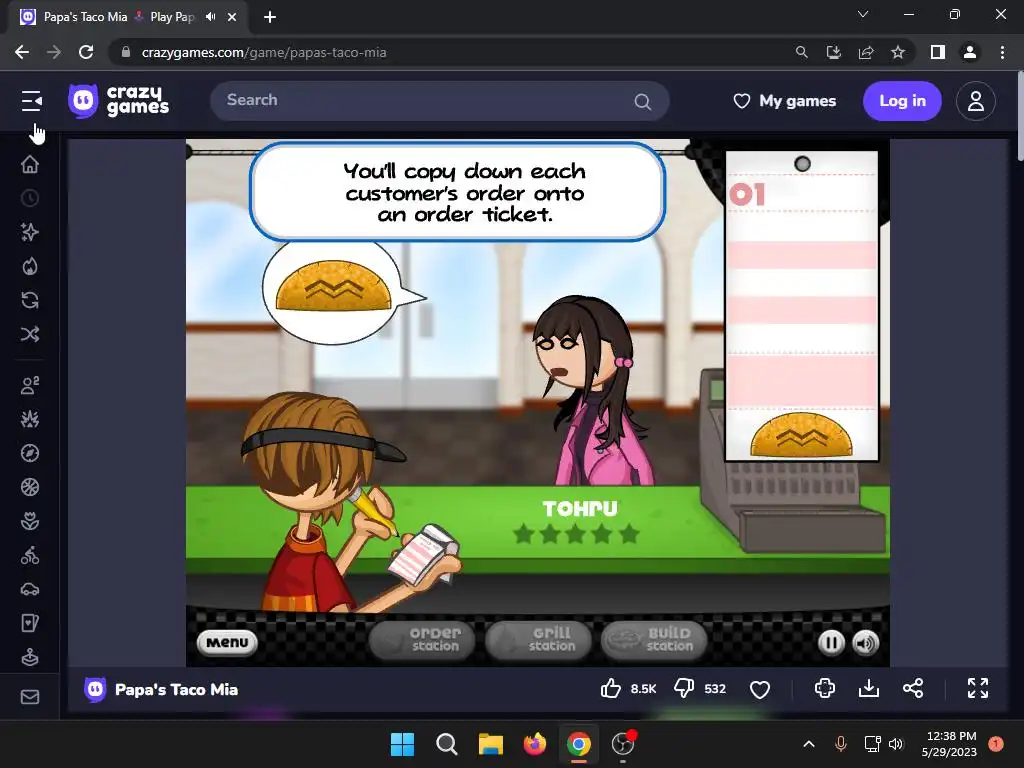Open My games link
The height and width of the screenshot is (768, 1024).
pyautogui.click(x=784, y=101)
